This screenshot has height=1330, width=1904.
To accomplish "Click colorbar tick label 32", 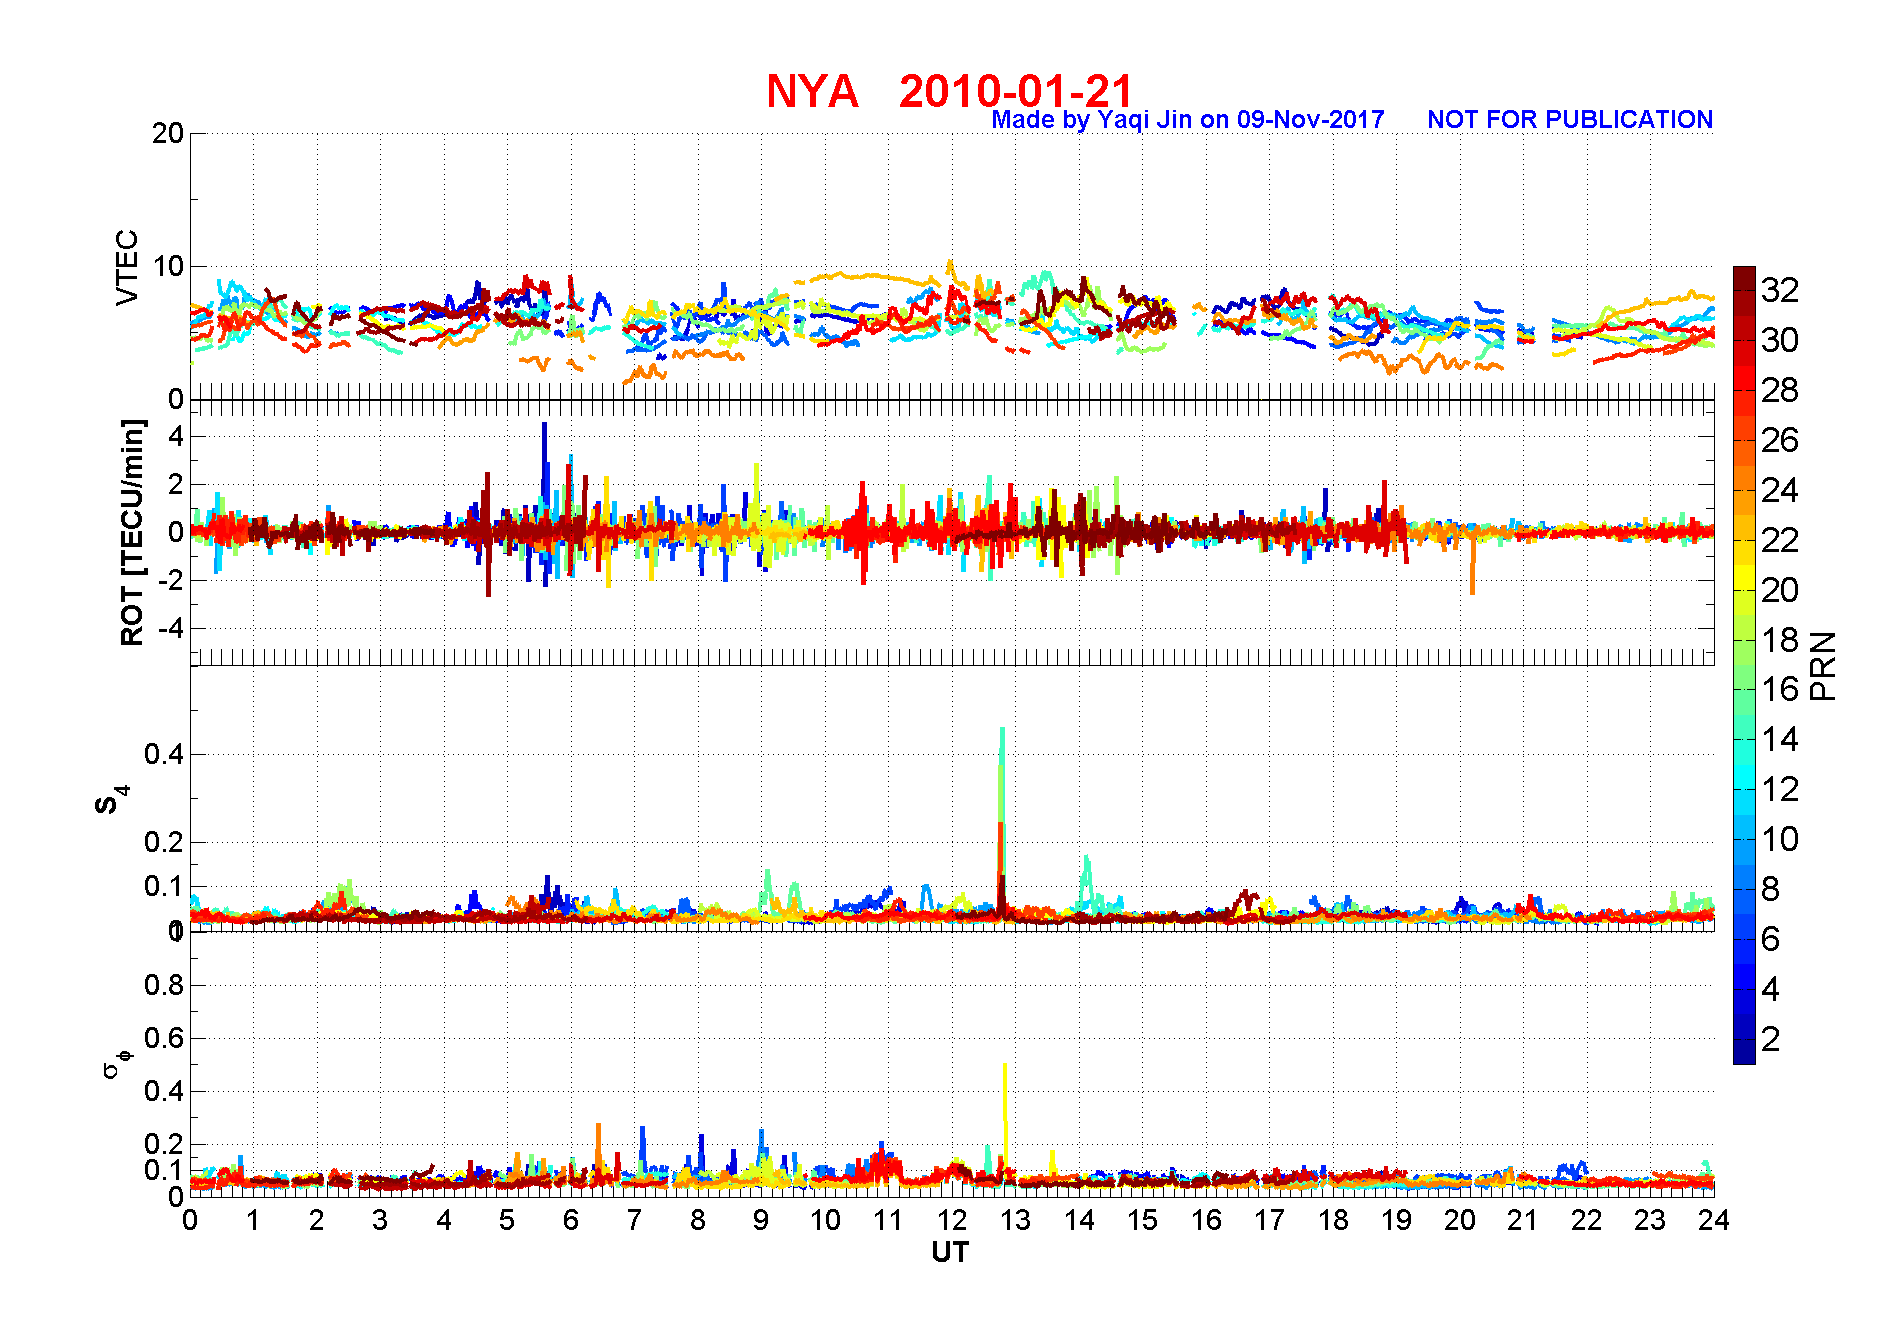I will (x=1779, y=290).
